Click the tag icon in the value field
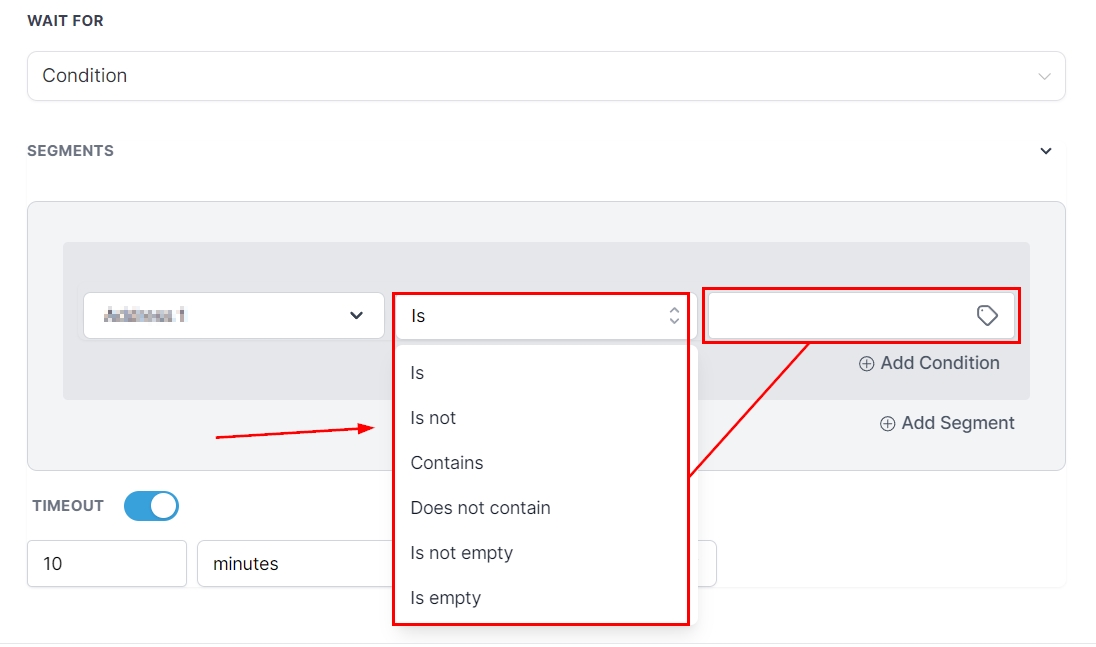This screenshot has height=647, width=1096. point(987,316)
